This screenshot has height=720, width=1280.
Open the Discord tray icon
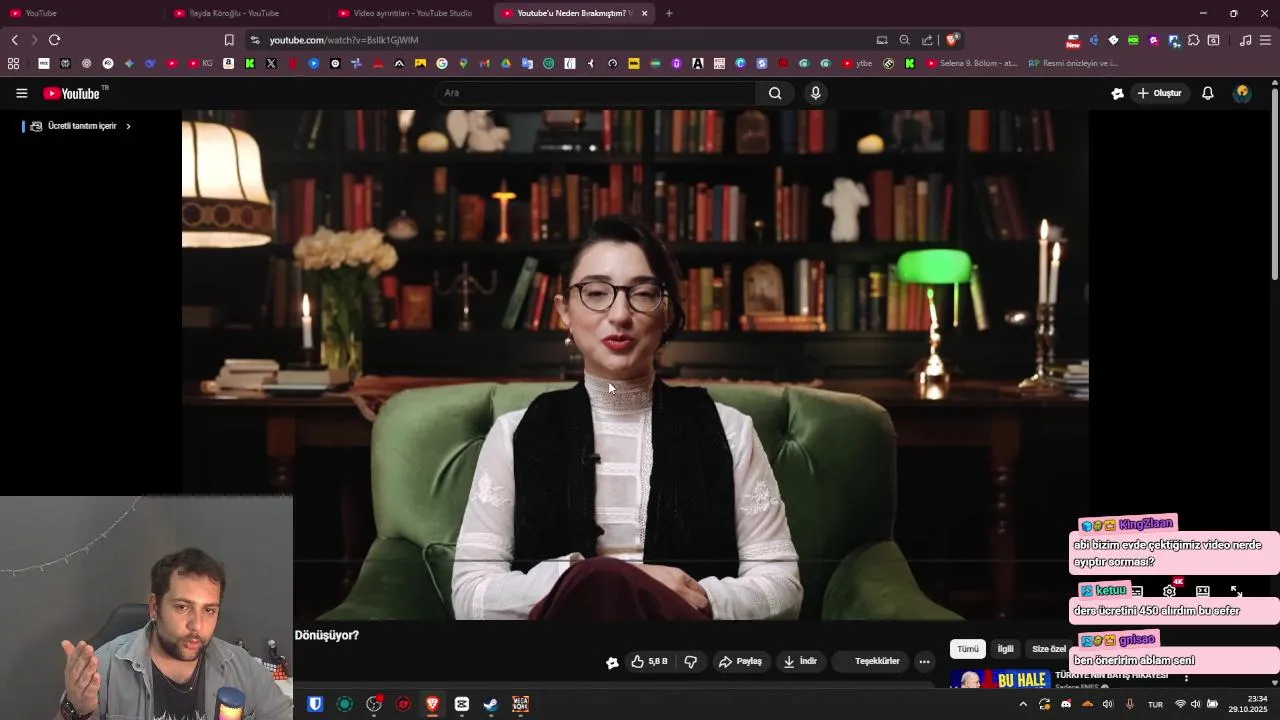coord(1066,704)
